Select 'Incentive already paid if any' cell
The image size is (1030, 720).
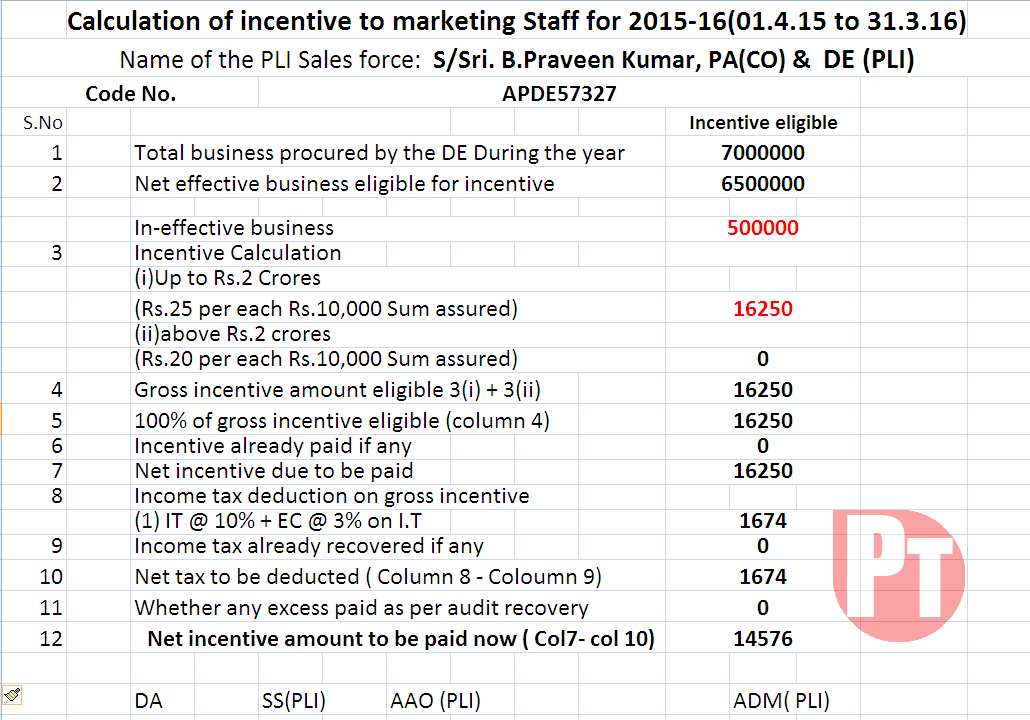pos(273,446)
